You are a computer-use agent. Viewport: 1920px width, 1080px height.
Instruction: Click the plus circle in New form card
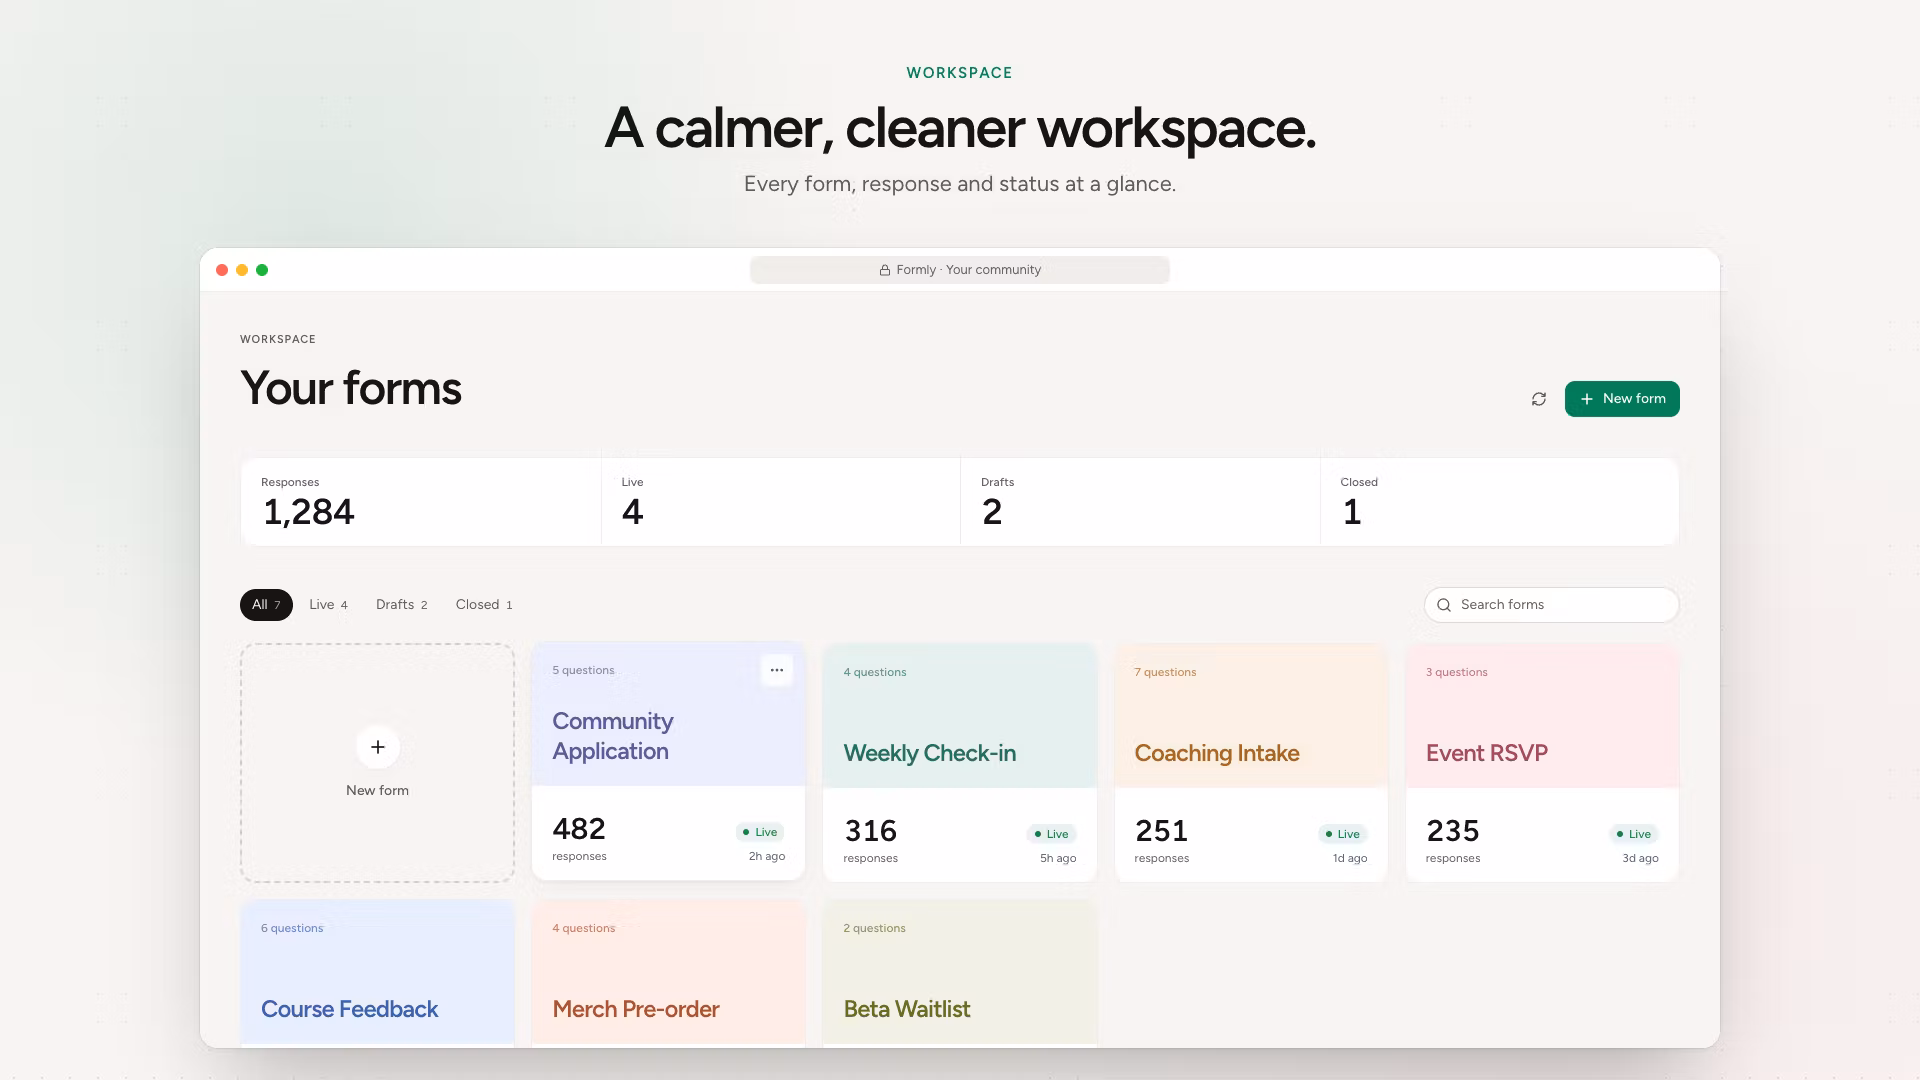pos(378,747)
